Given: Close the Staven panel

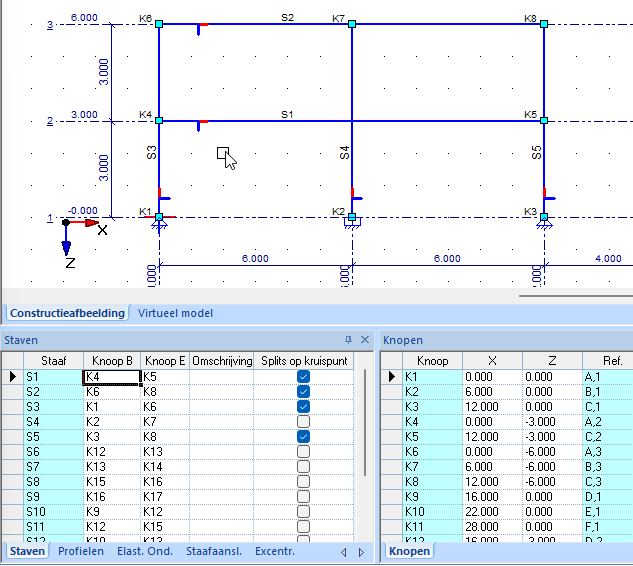Looking at the screenshot, I should (365, 340).
